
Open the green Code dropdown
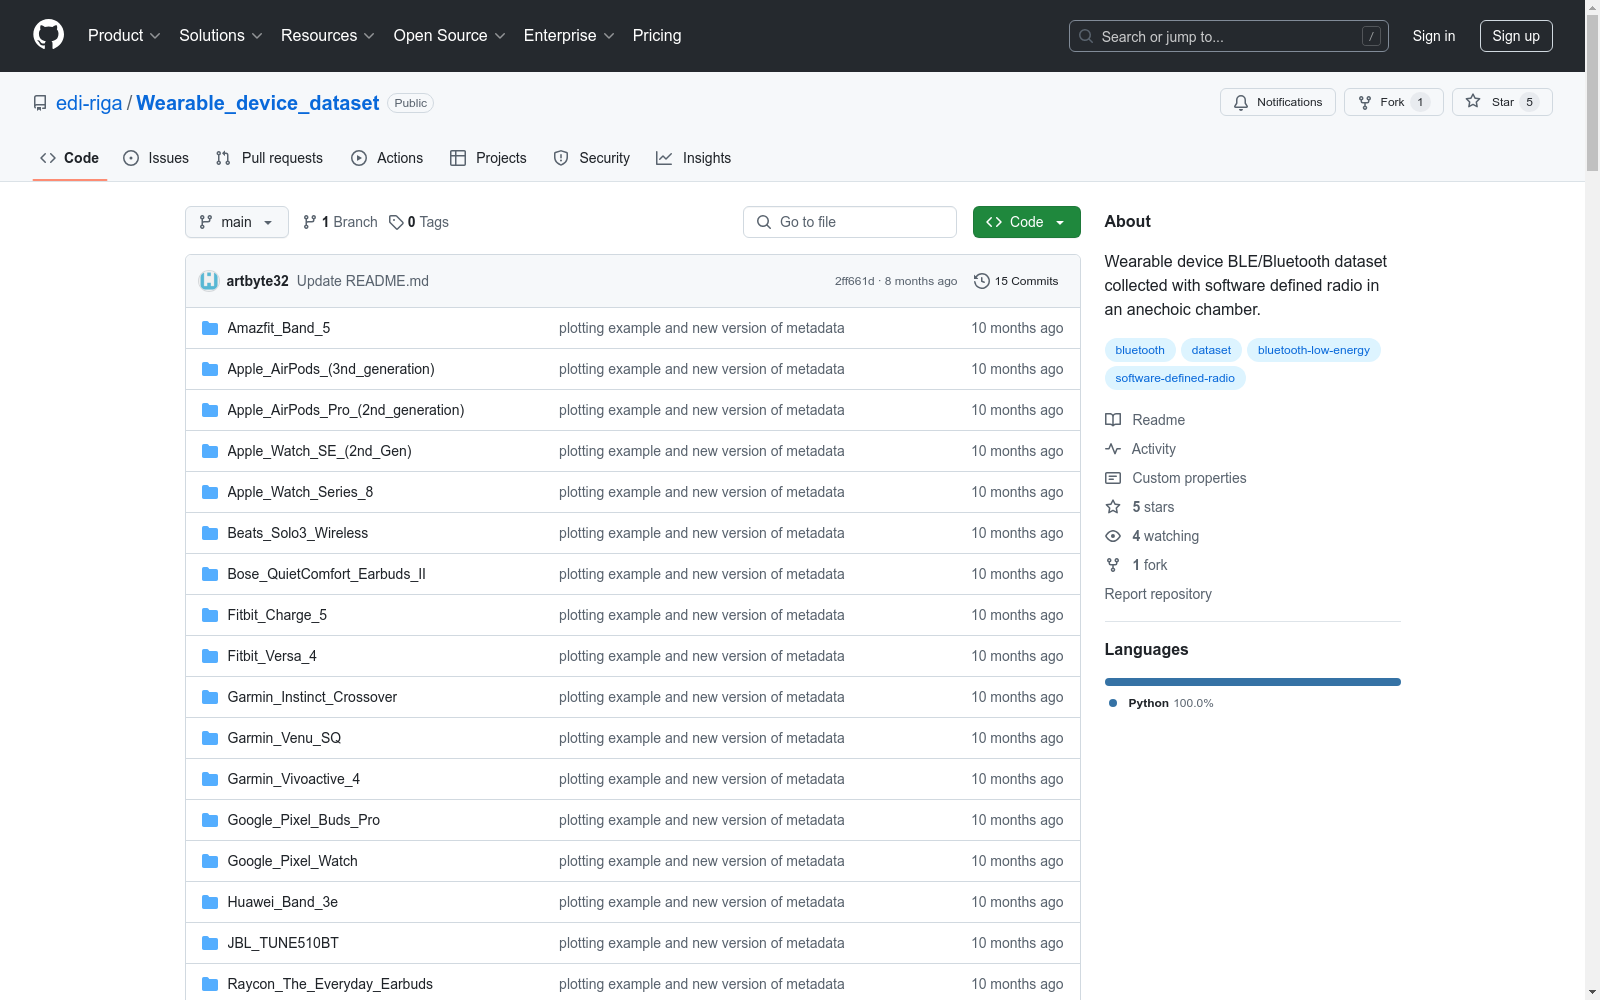[1026, 222]
